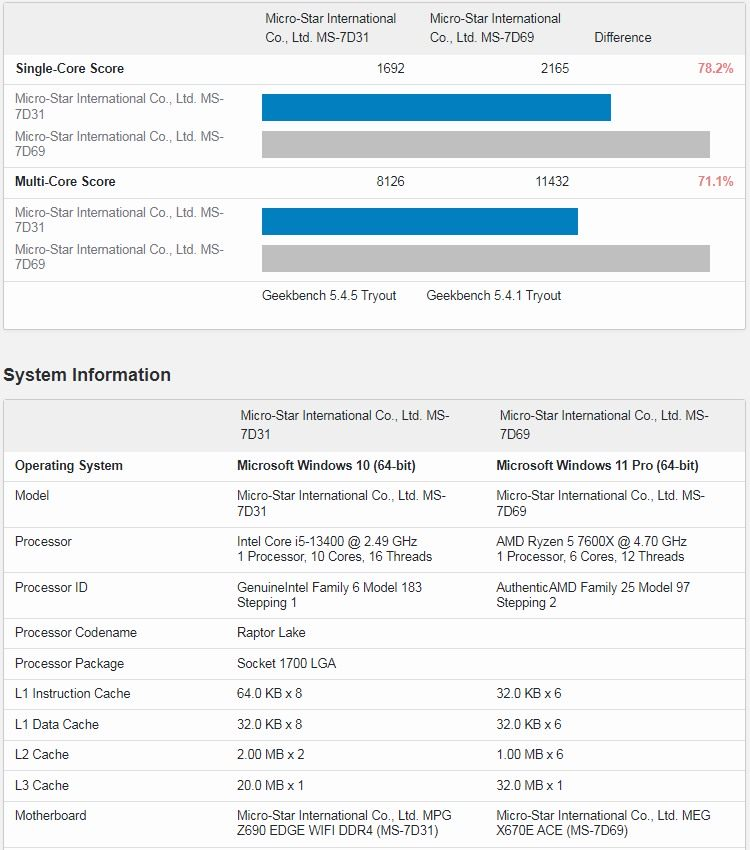Click the gray single-core bar for MS-7D69
This screenshot has height=850, width=750.
click(486, 144)
